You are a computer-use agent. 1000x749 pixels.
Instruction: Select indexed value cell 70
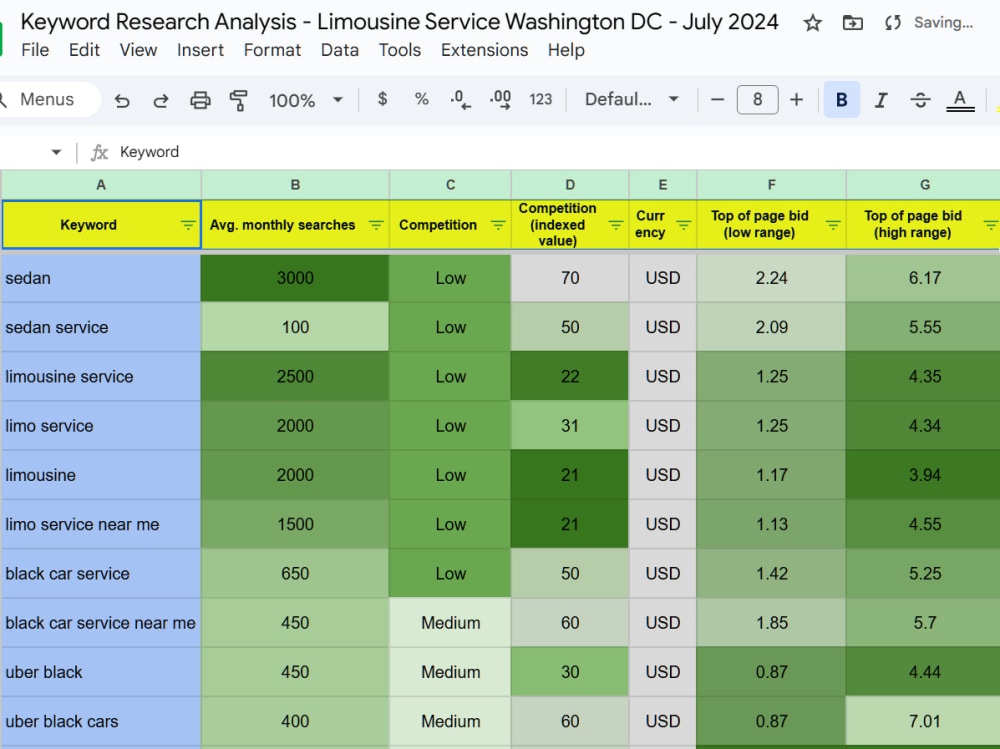[x=570, y=278]
